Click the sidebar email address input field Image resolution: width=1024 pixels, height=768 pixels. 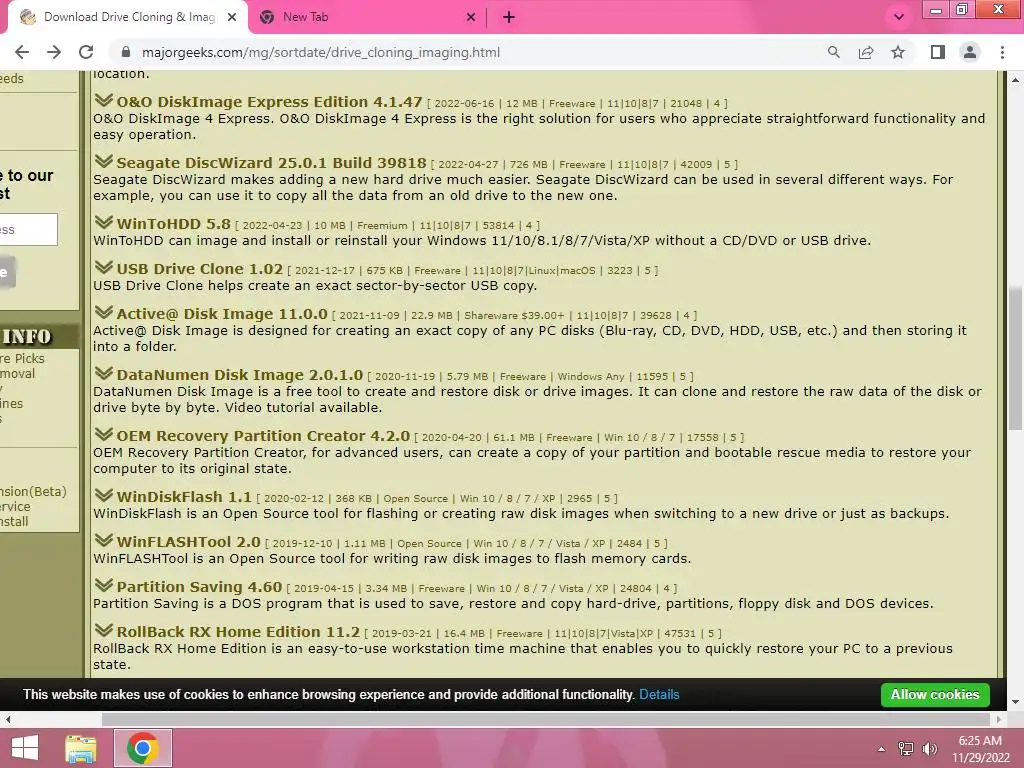(29, 229)
